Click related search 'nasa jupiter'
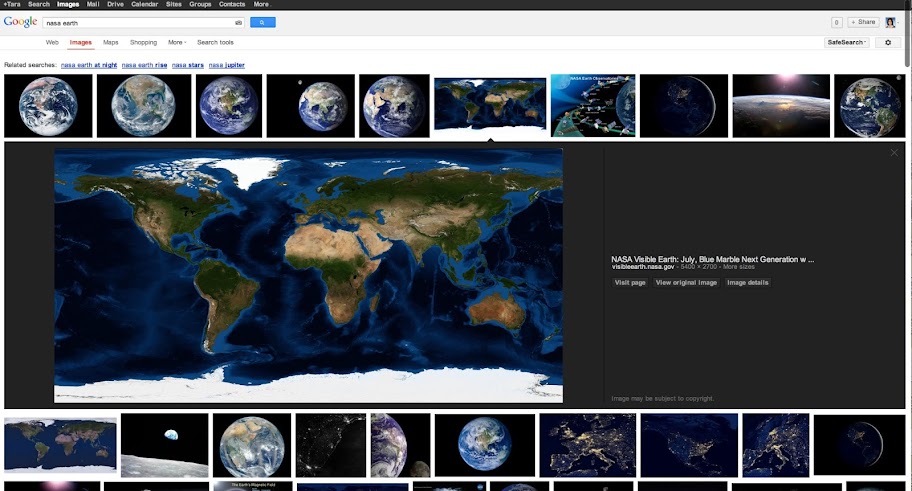 coord(226,65)
